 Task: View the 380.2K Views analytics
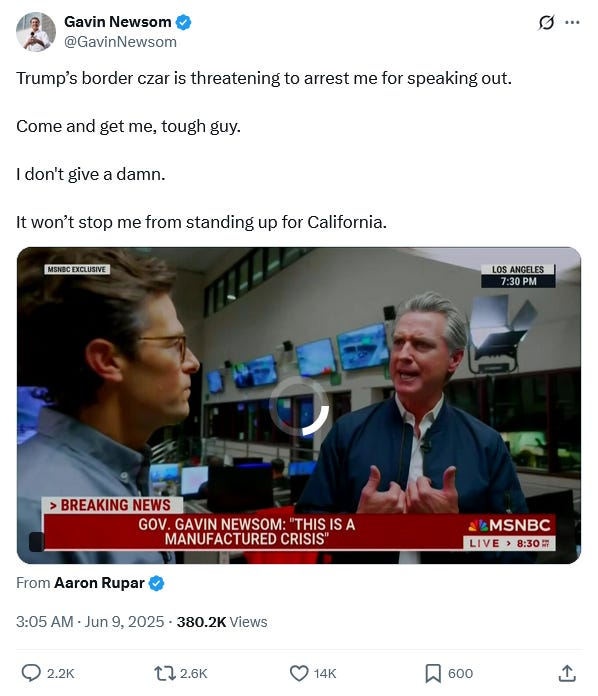[x=222, y=621]
